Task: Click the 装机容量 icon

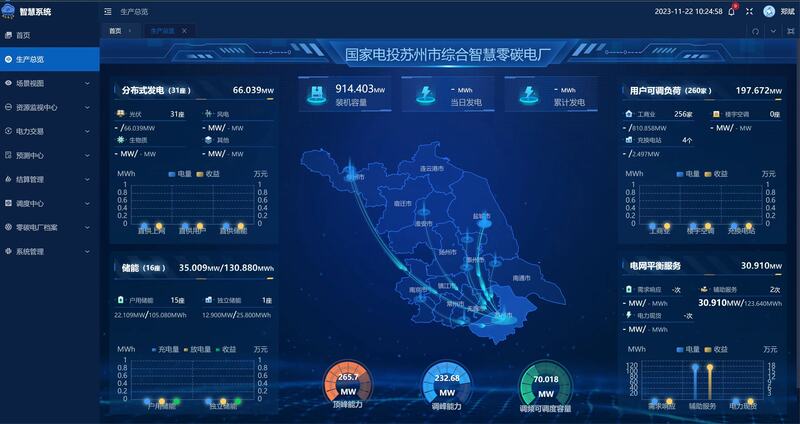Action: pyautogui.click(x=317, y=94)
